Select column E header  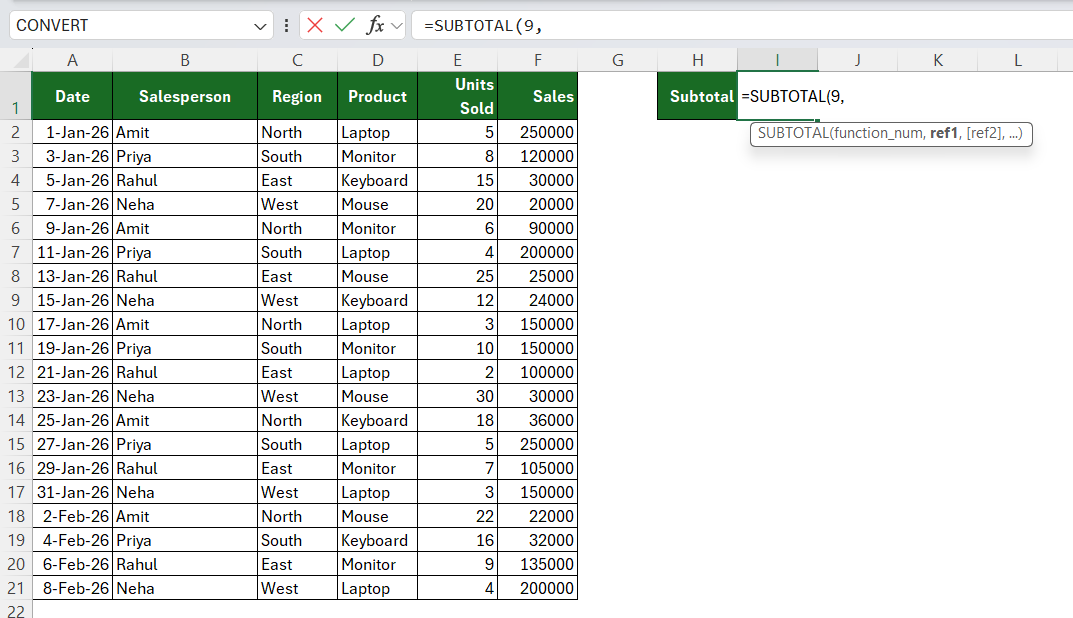(x=457, y=60)
